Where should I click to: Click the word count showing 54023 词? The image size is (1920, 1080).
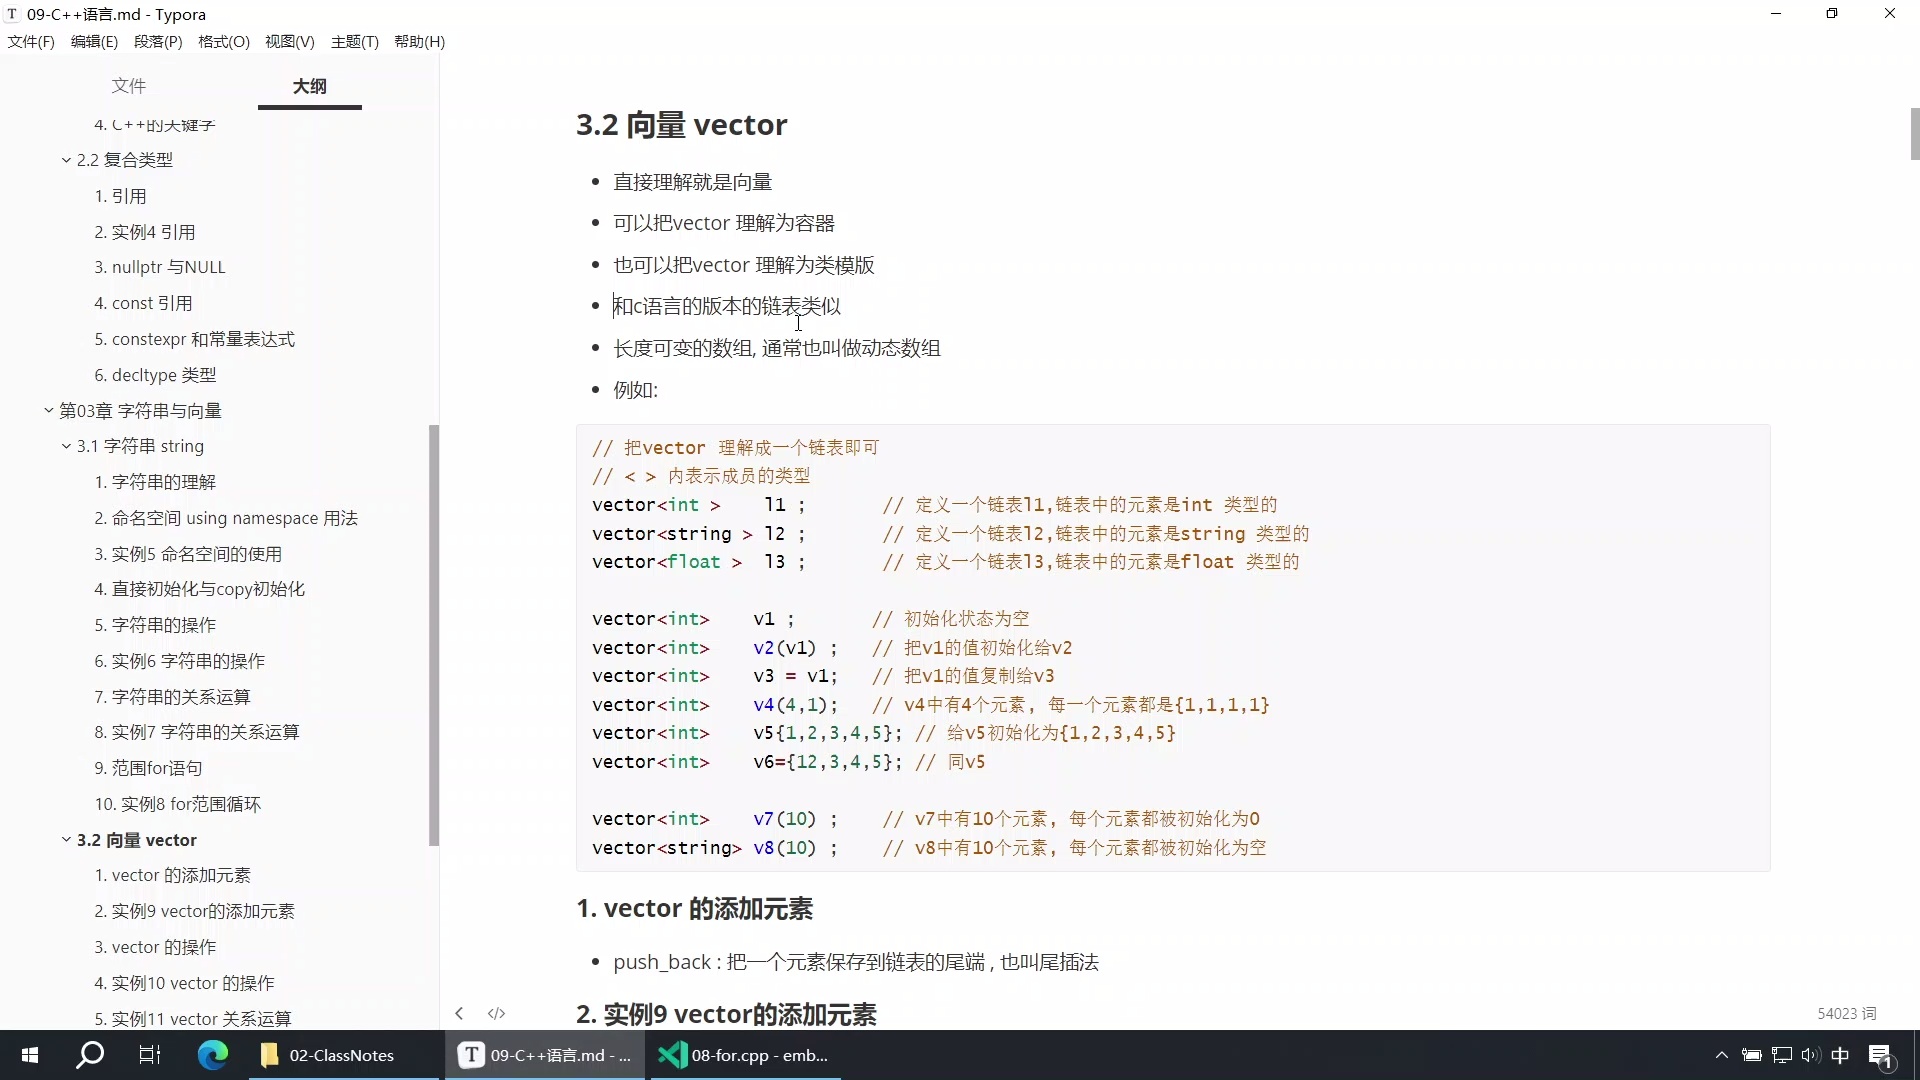[1846, 1013]
